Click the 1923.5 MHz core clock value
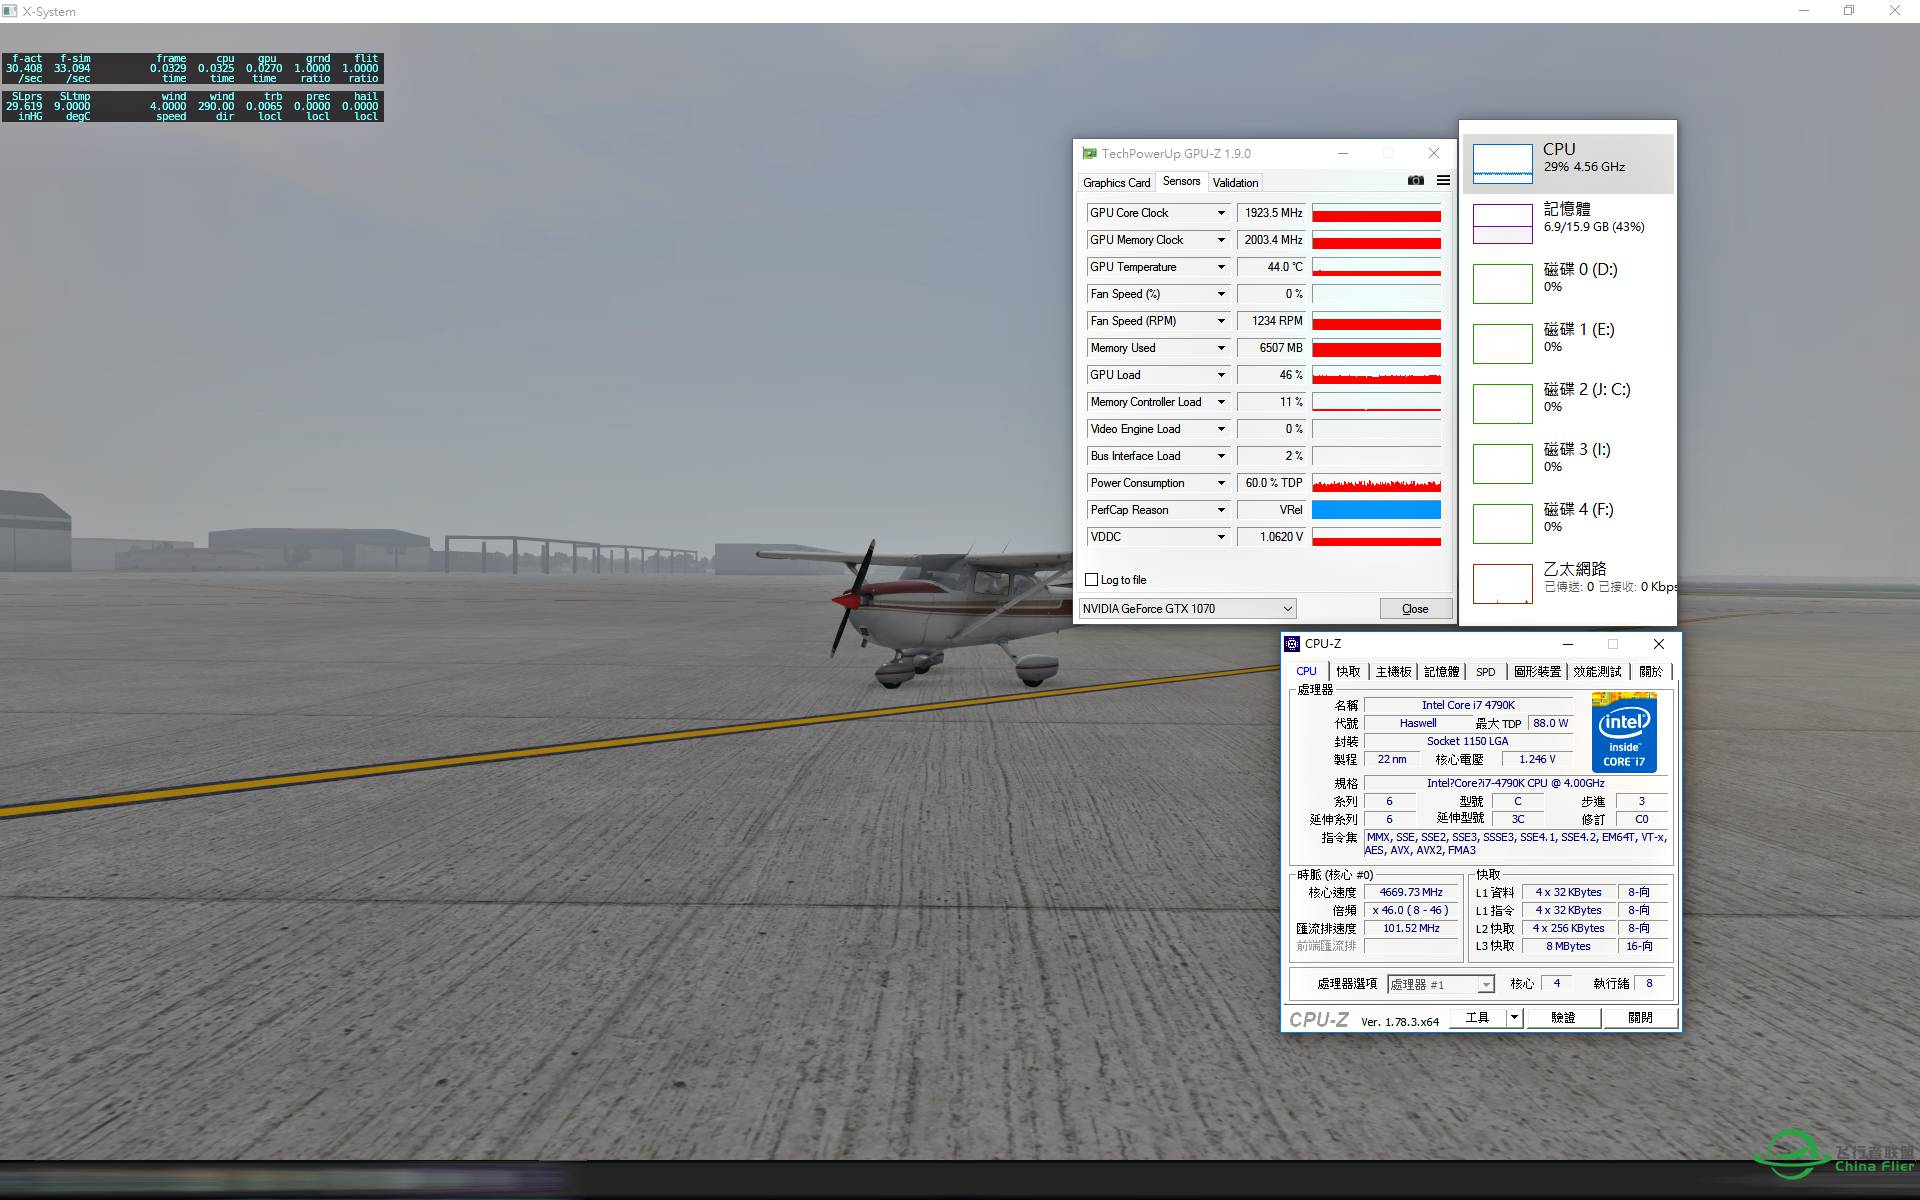This screenshot has width=1920, height=1200. coord(1272,213)
